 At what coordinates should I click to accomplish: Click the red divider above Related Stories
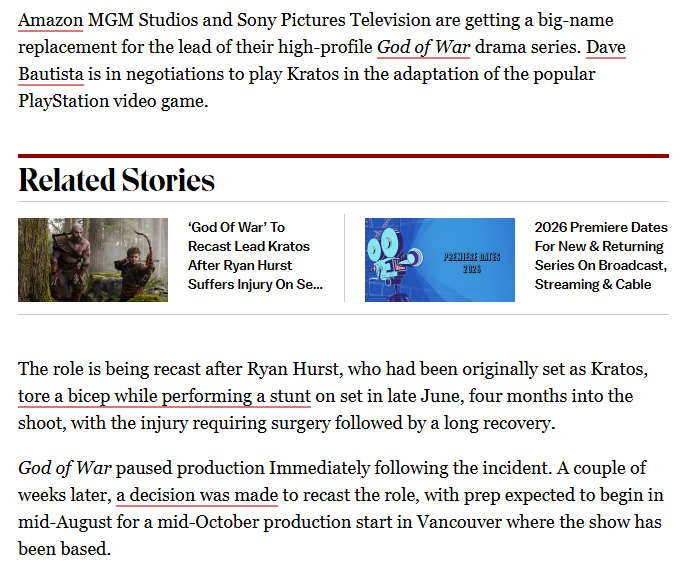click(343, 156)
